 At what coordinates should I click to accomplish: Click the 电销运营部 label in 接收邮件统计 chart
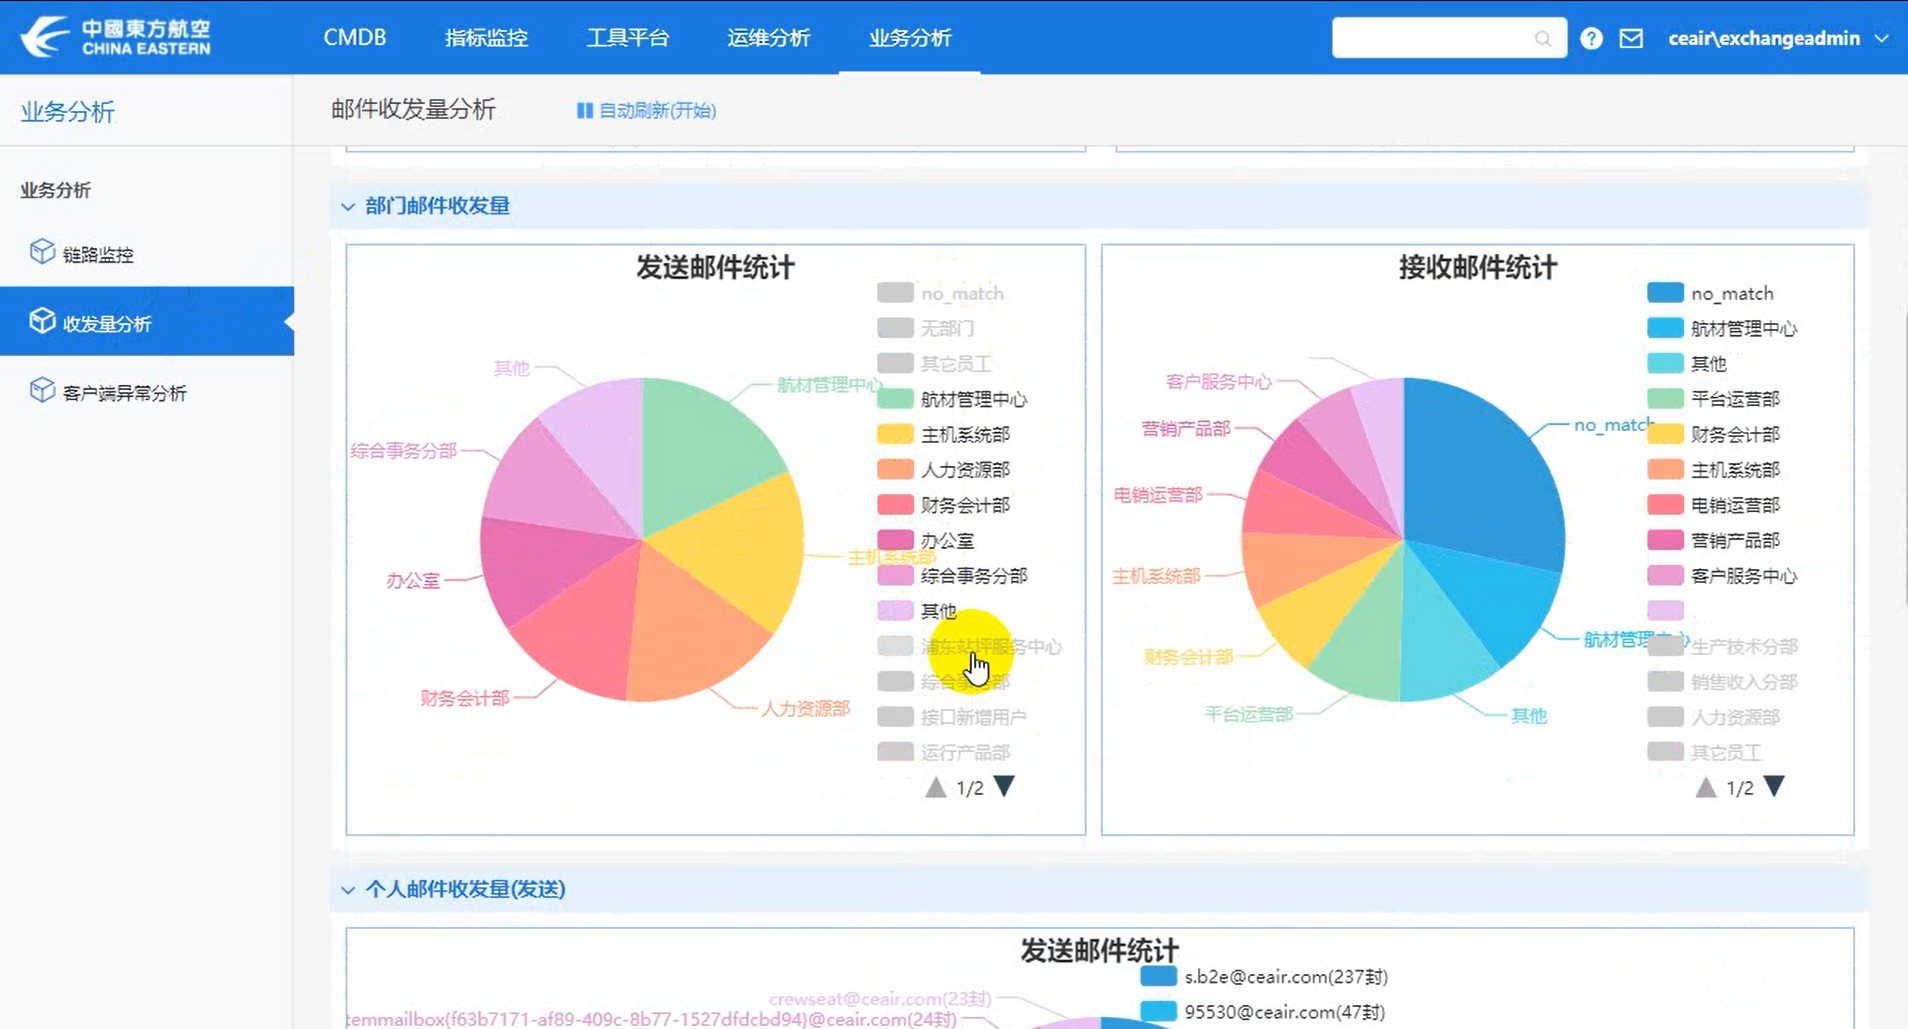click(1158, 494)
